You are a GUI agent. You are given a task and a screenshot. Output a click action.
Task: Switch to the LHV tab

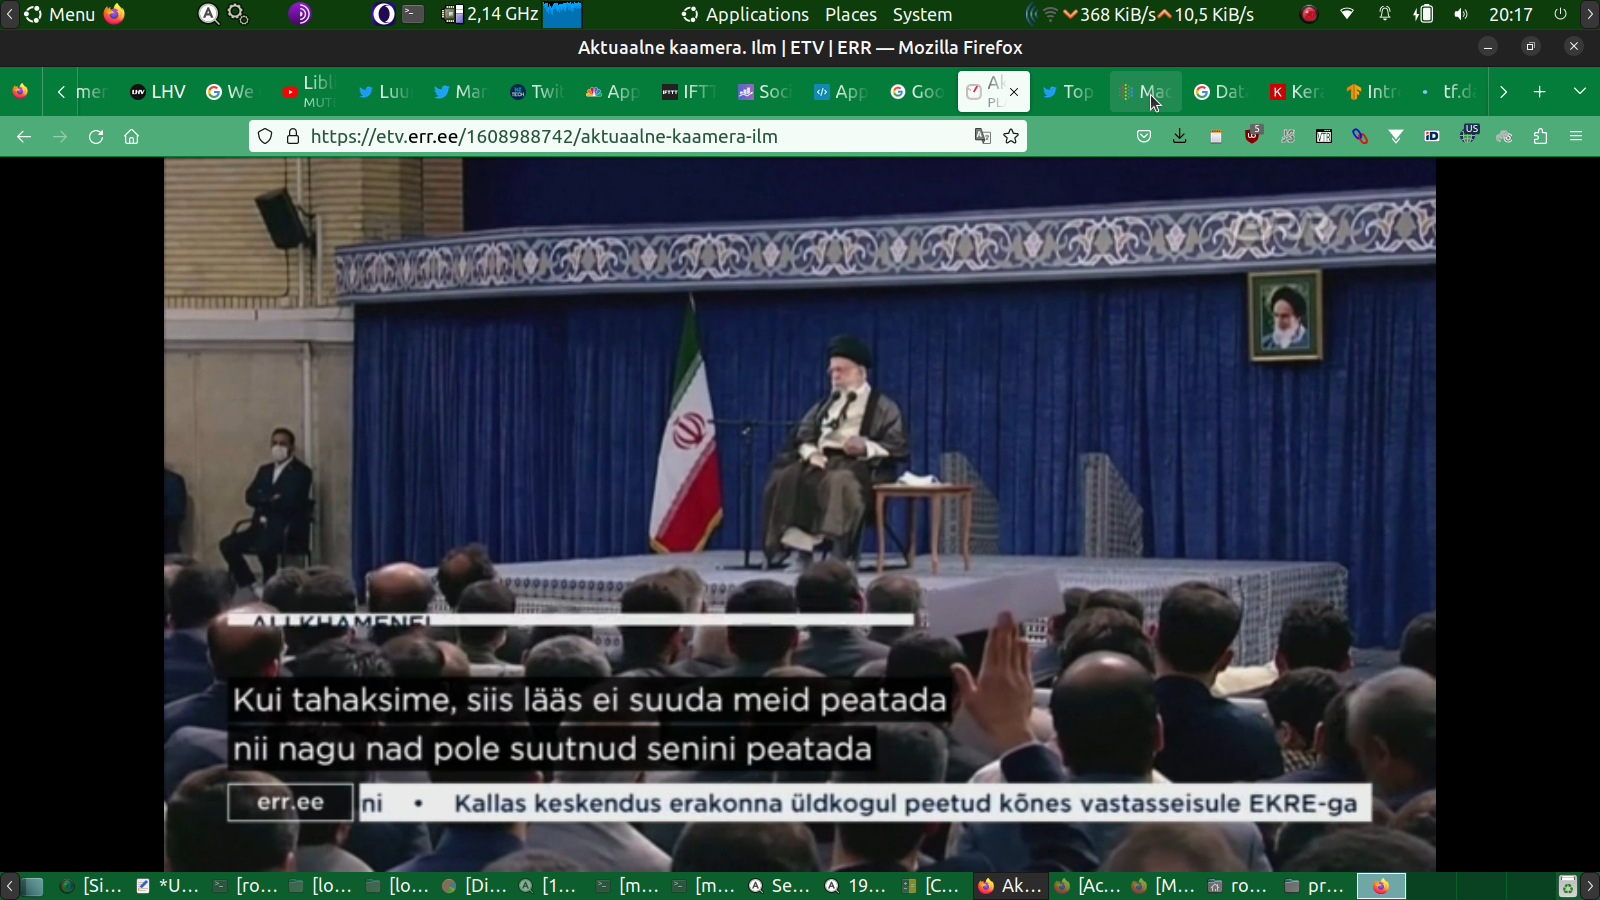point(158,92)
